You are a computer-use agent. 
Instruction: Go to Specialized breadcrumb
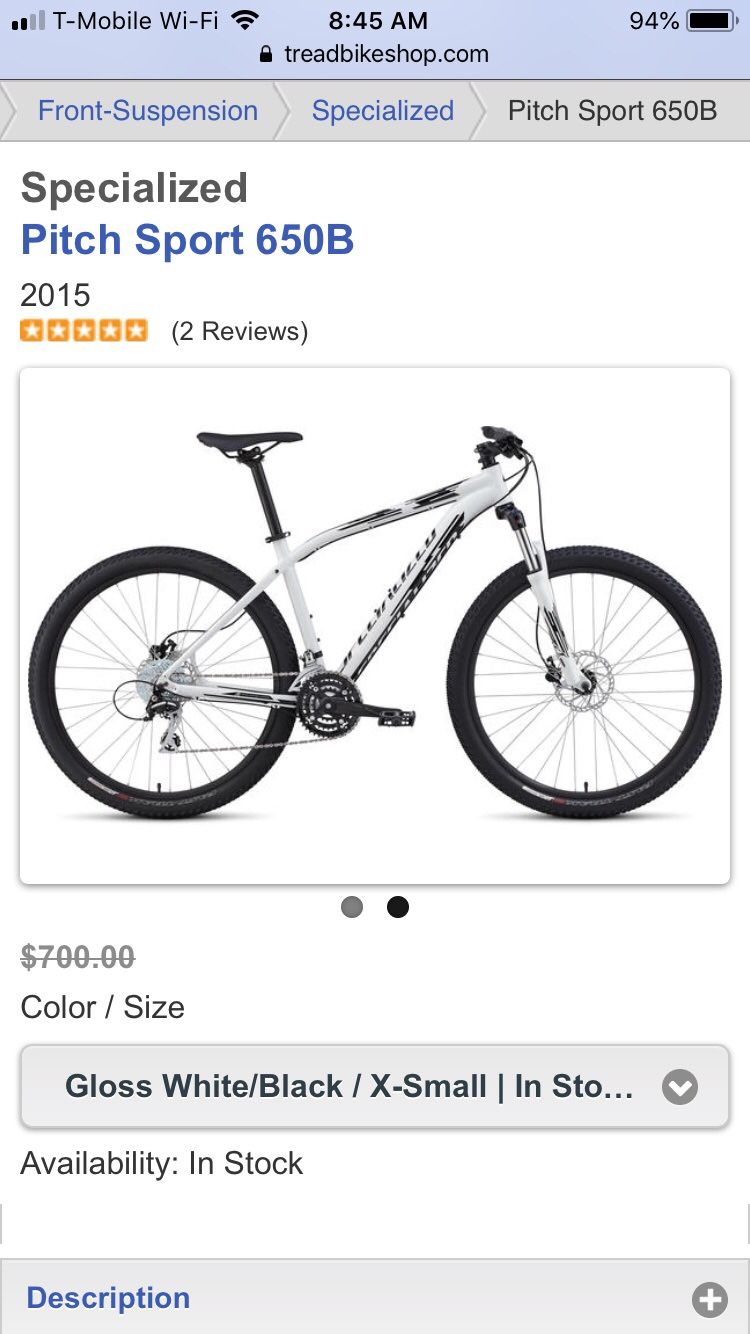383,111
